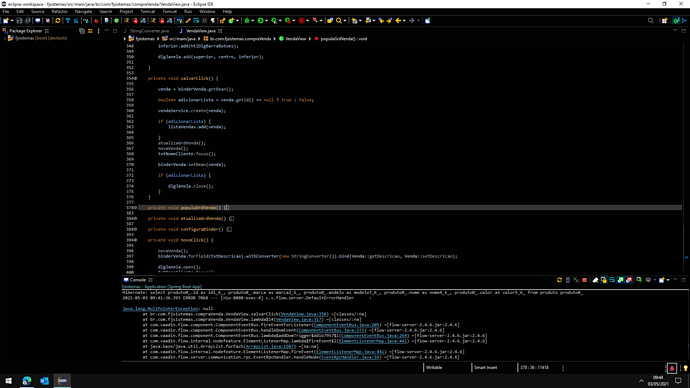690x388 pixels.
Task: Open the VendaView.java:358 stack trace link
Action: (x=304, y=314)
